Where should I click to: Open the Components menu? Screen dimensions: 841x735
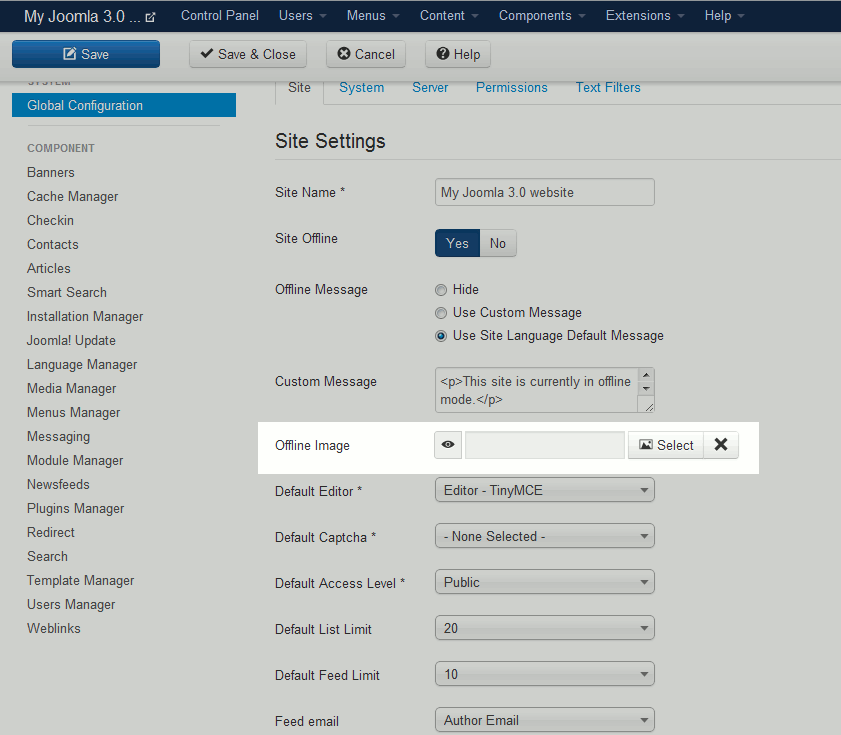click(x=542, y=16)
